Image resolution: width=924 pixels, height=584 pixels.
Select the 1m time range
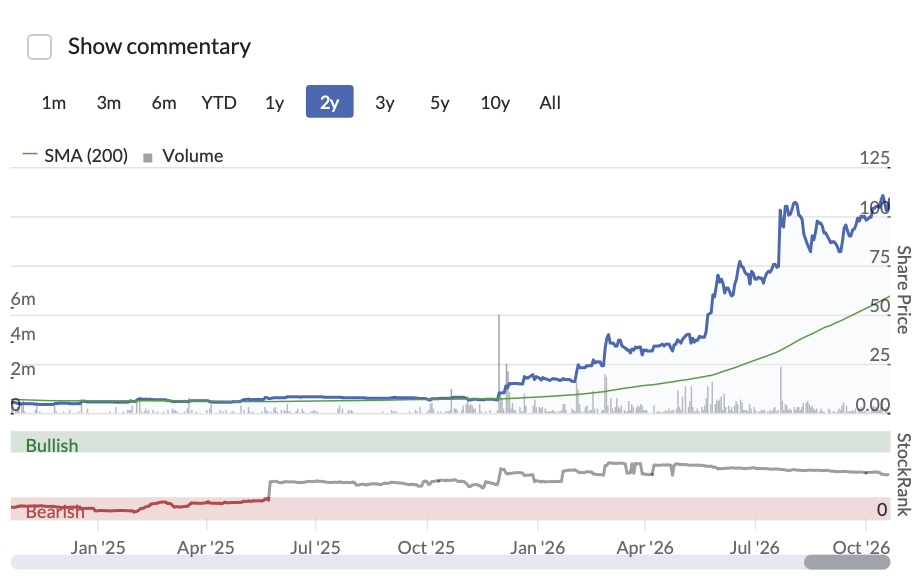54,103
